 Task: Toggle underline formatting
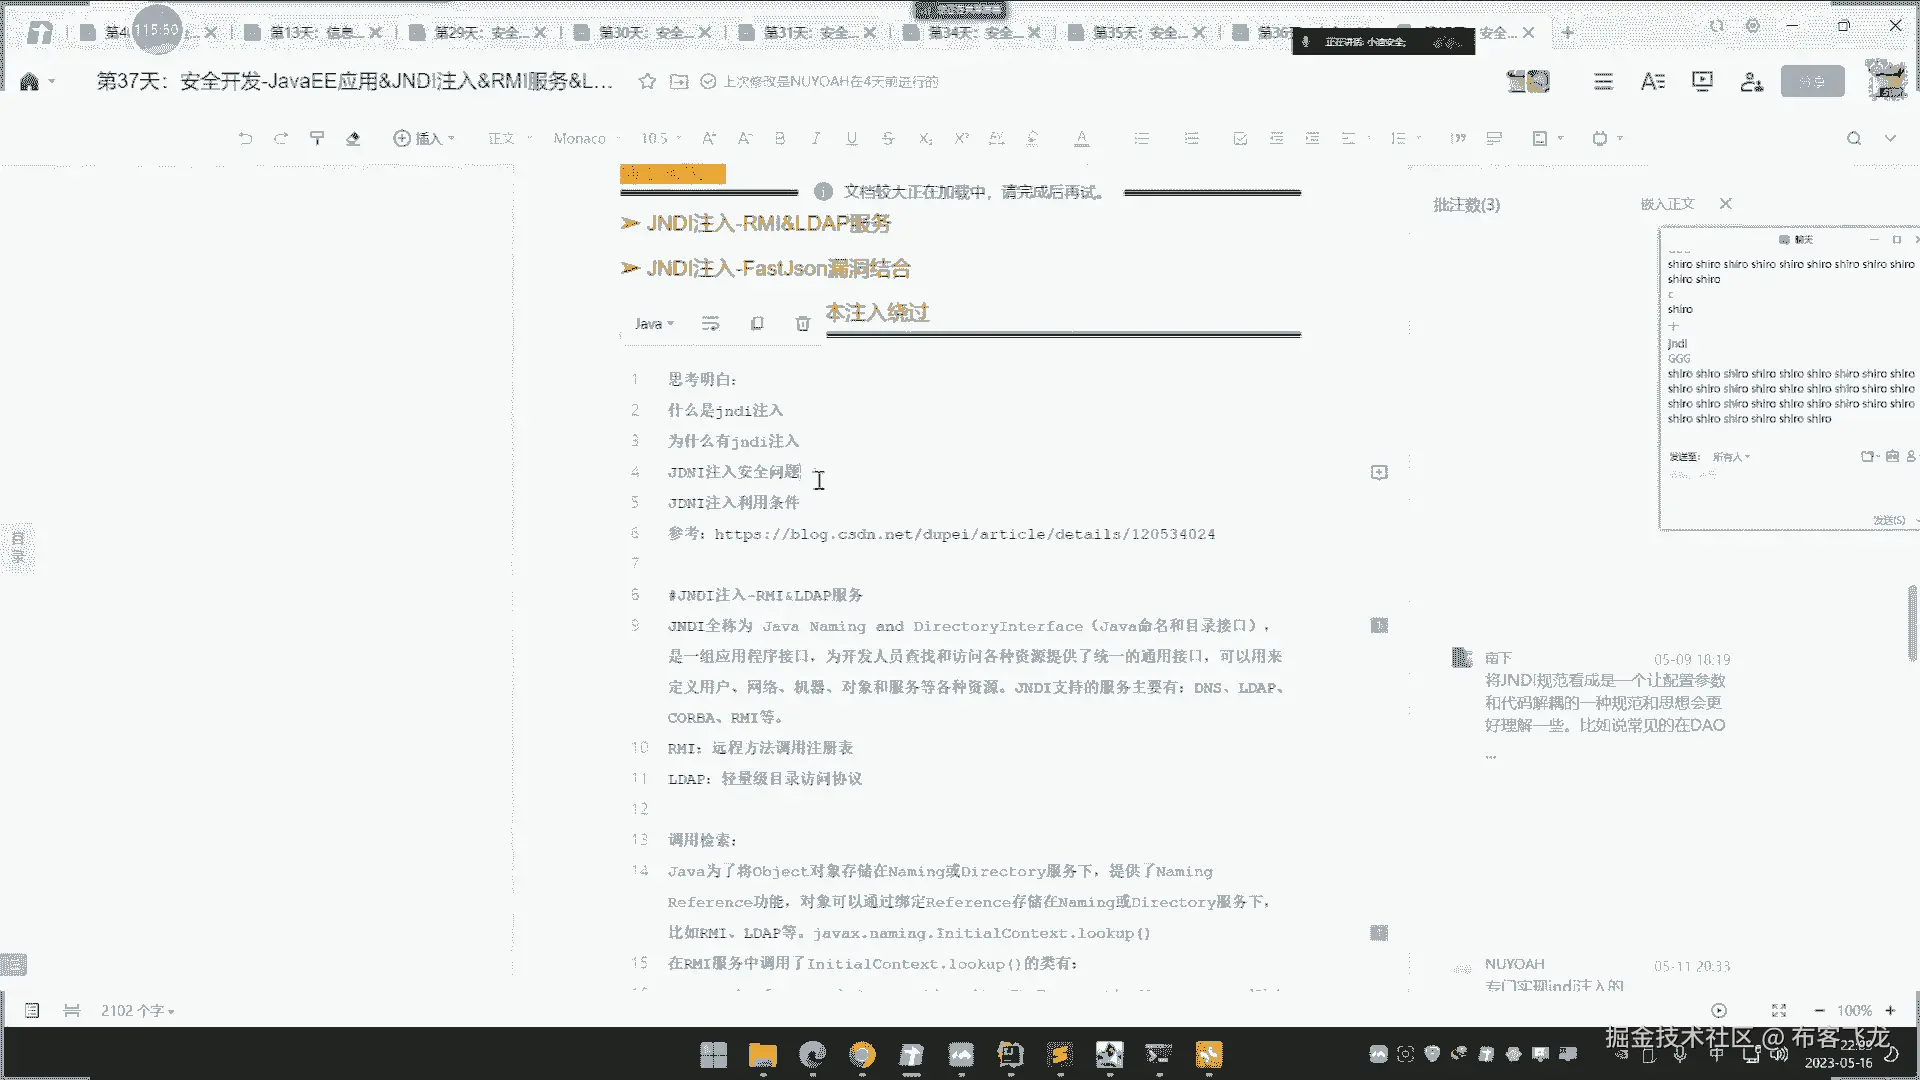click(x=852, y=139)
